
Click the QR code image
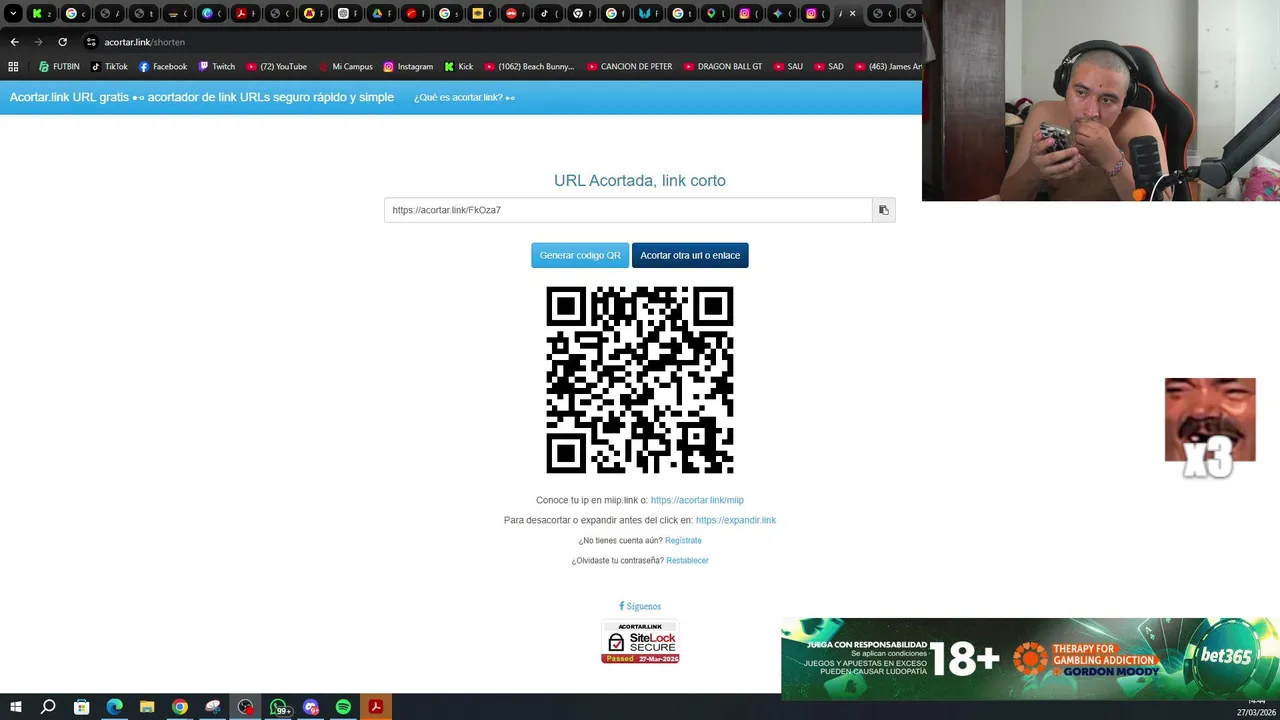tap(640, 380)
